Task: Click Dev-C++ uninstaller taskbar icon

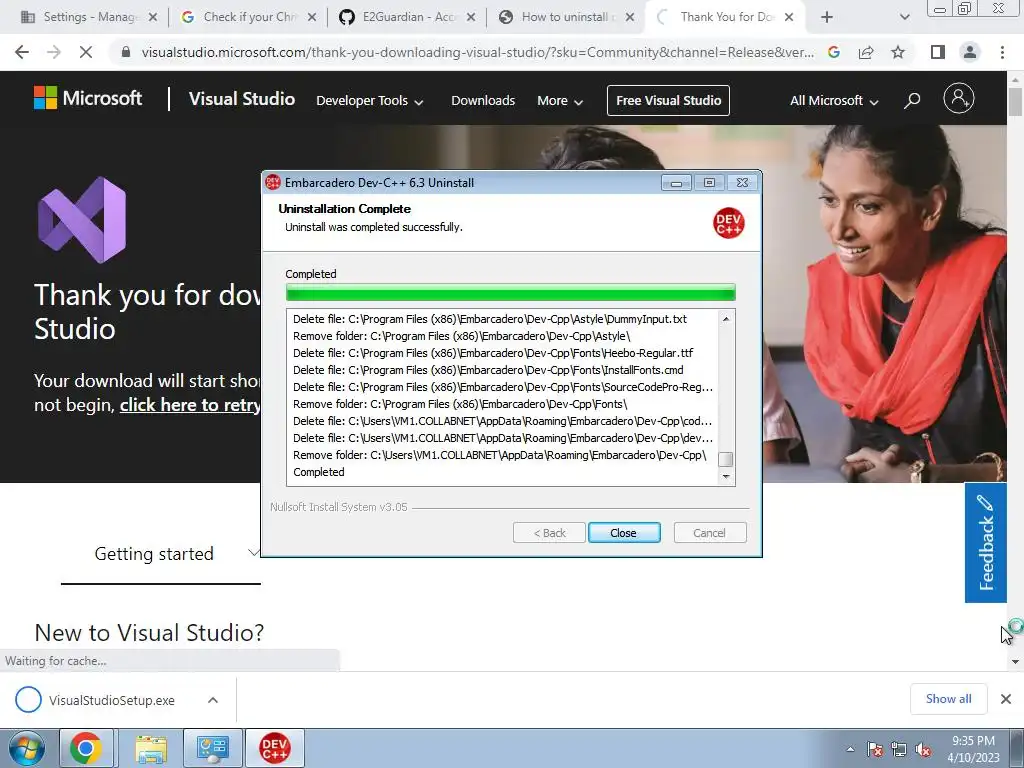Action: pyautogui.click(x=274, y=748)
